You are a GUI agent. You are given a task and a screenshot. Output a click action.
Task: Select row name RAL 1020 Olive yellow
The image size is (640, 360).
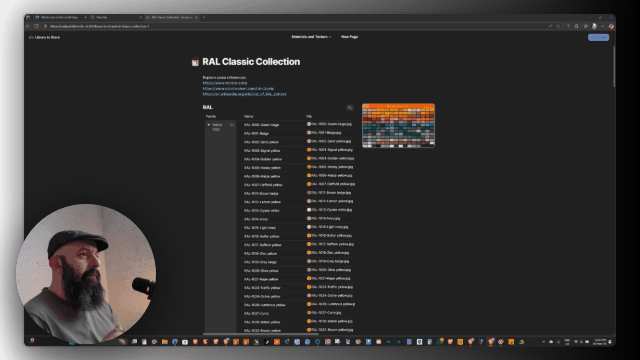tap(261, 271)
